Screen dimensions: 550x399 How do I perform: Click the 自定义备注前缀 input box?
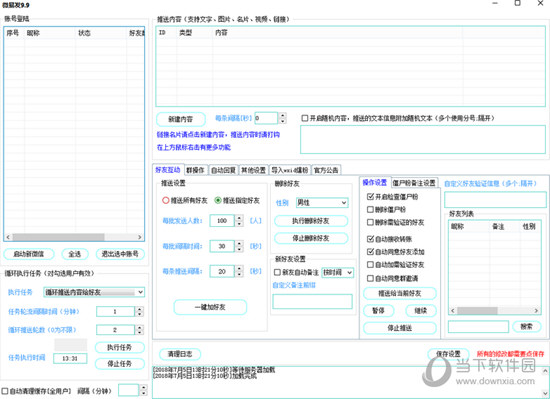click(x=312, y=302)
